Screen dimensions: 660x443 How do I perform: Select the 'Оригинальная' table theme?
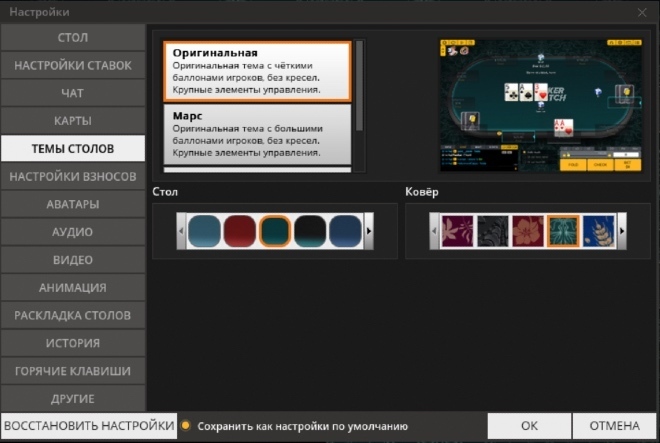click(257, 71)
